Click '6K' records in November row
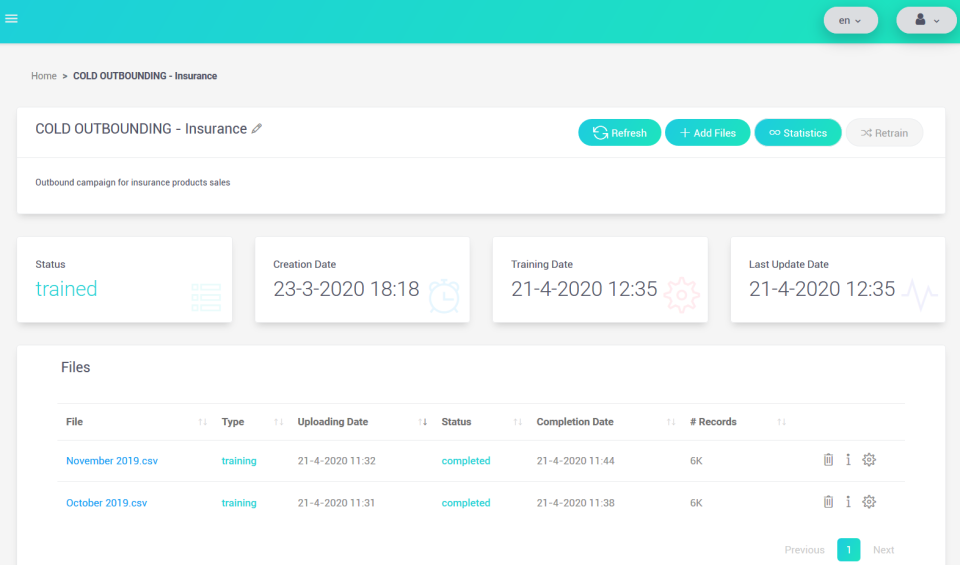This screenshot has width=960, height=565. (696, 460)
